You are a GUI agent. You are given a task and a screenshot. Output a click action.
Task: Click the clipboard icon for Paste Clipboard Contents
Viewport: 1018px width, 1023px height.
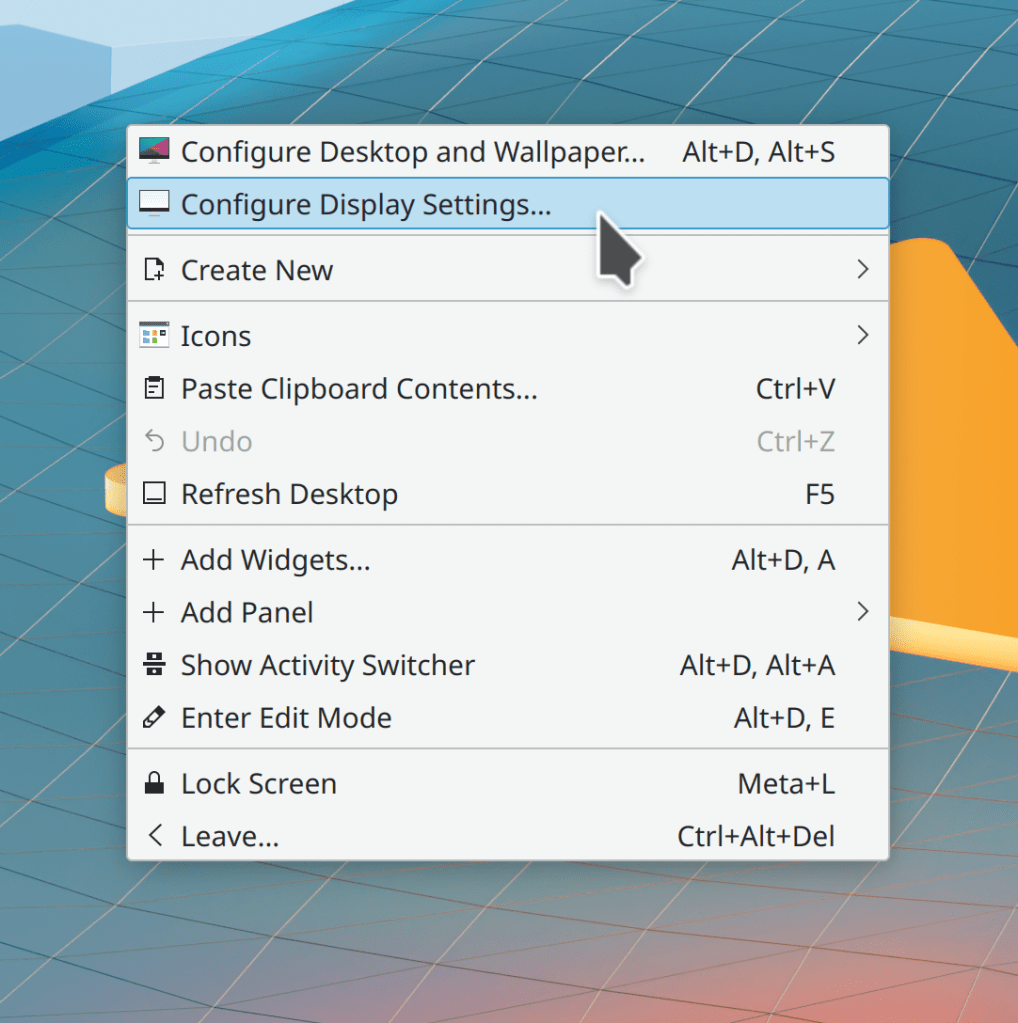point(154,388)
